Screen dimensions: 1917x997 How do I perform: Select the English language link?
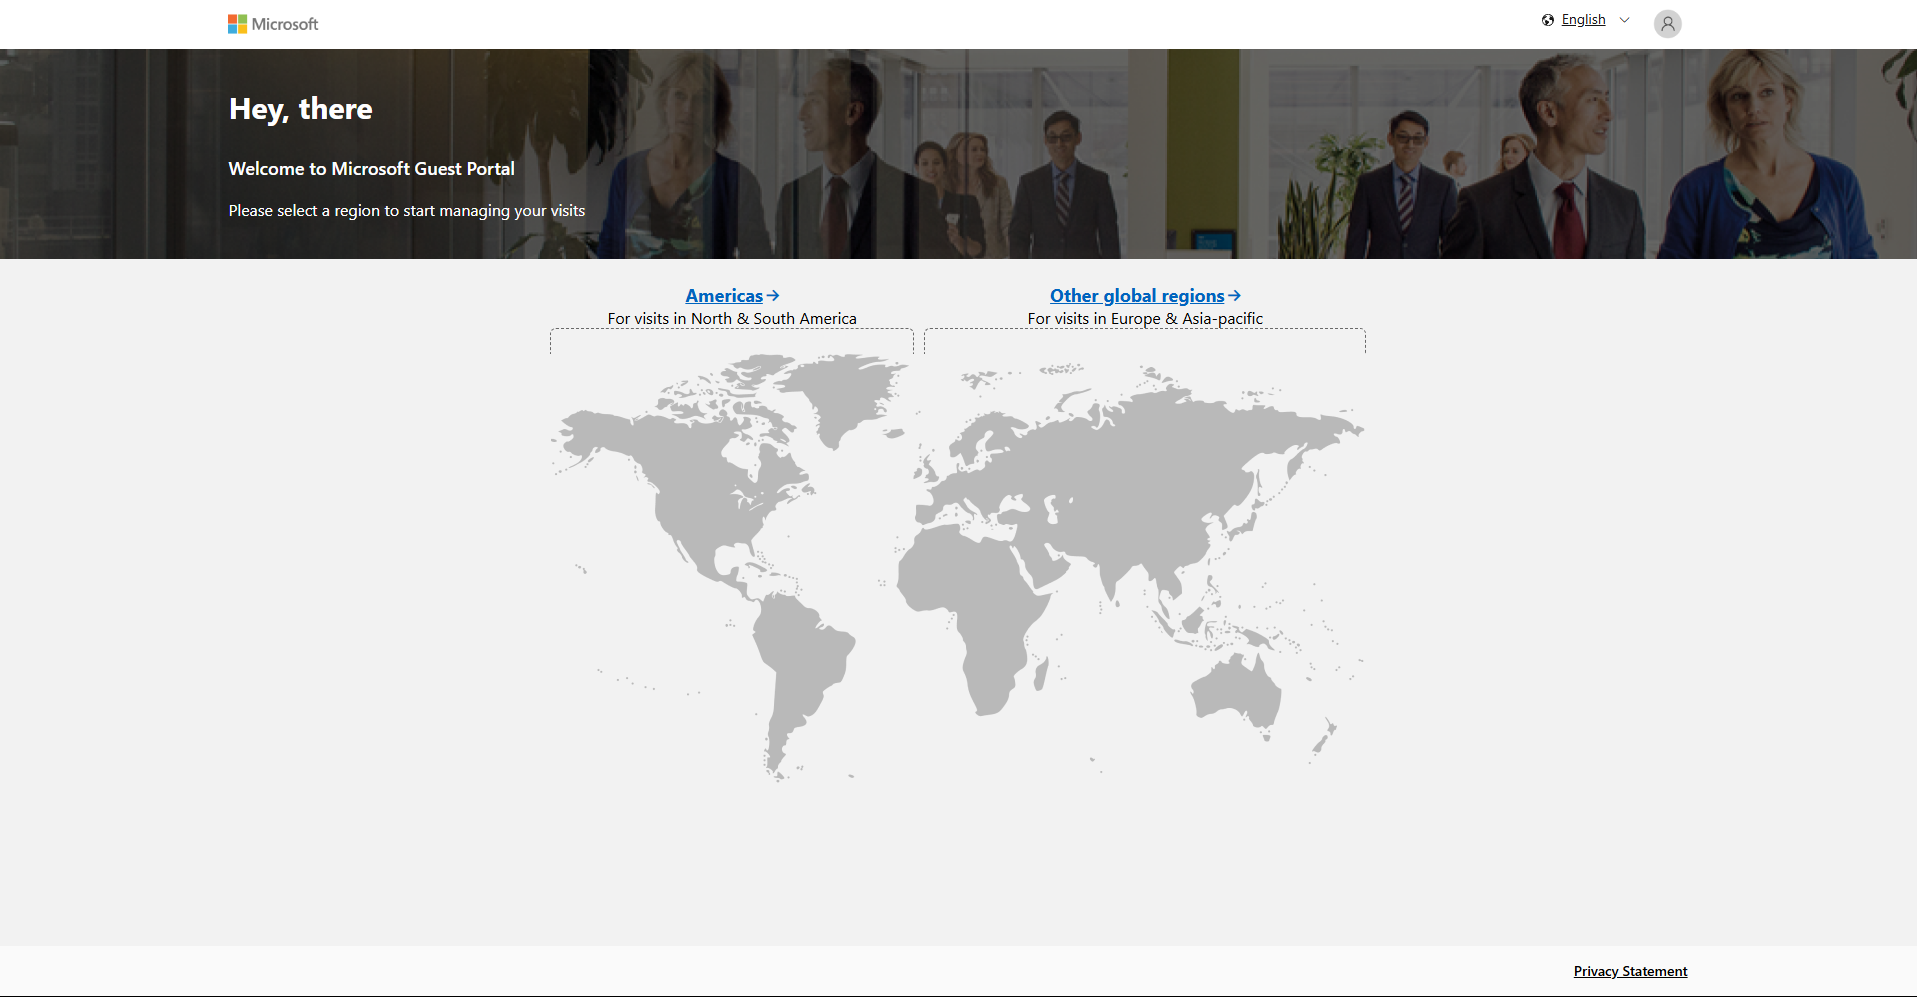1583,20
